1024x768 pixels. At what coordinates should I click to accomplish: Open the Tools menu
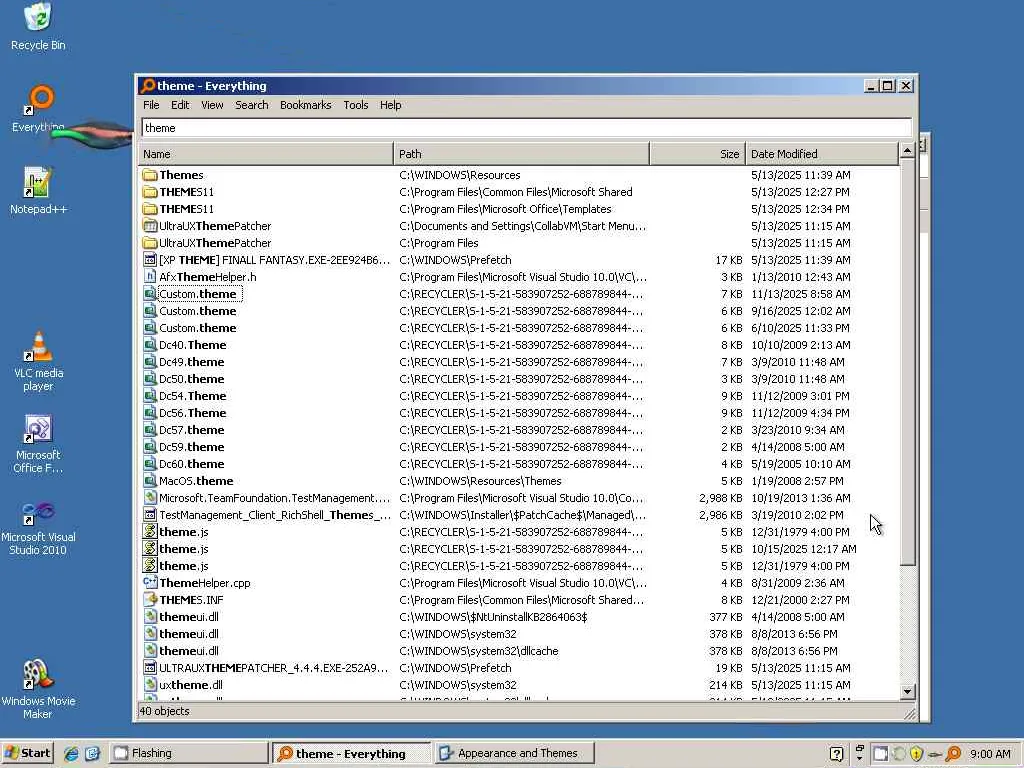tap(355, 105)
